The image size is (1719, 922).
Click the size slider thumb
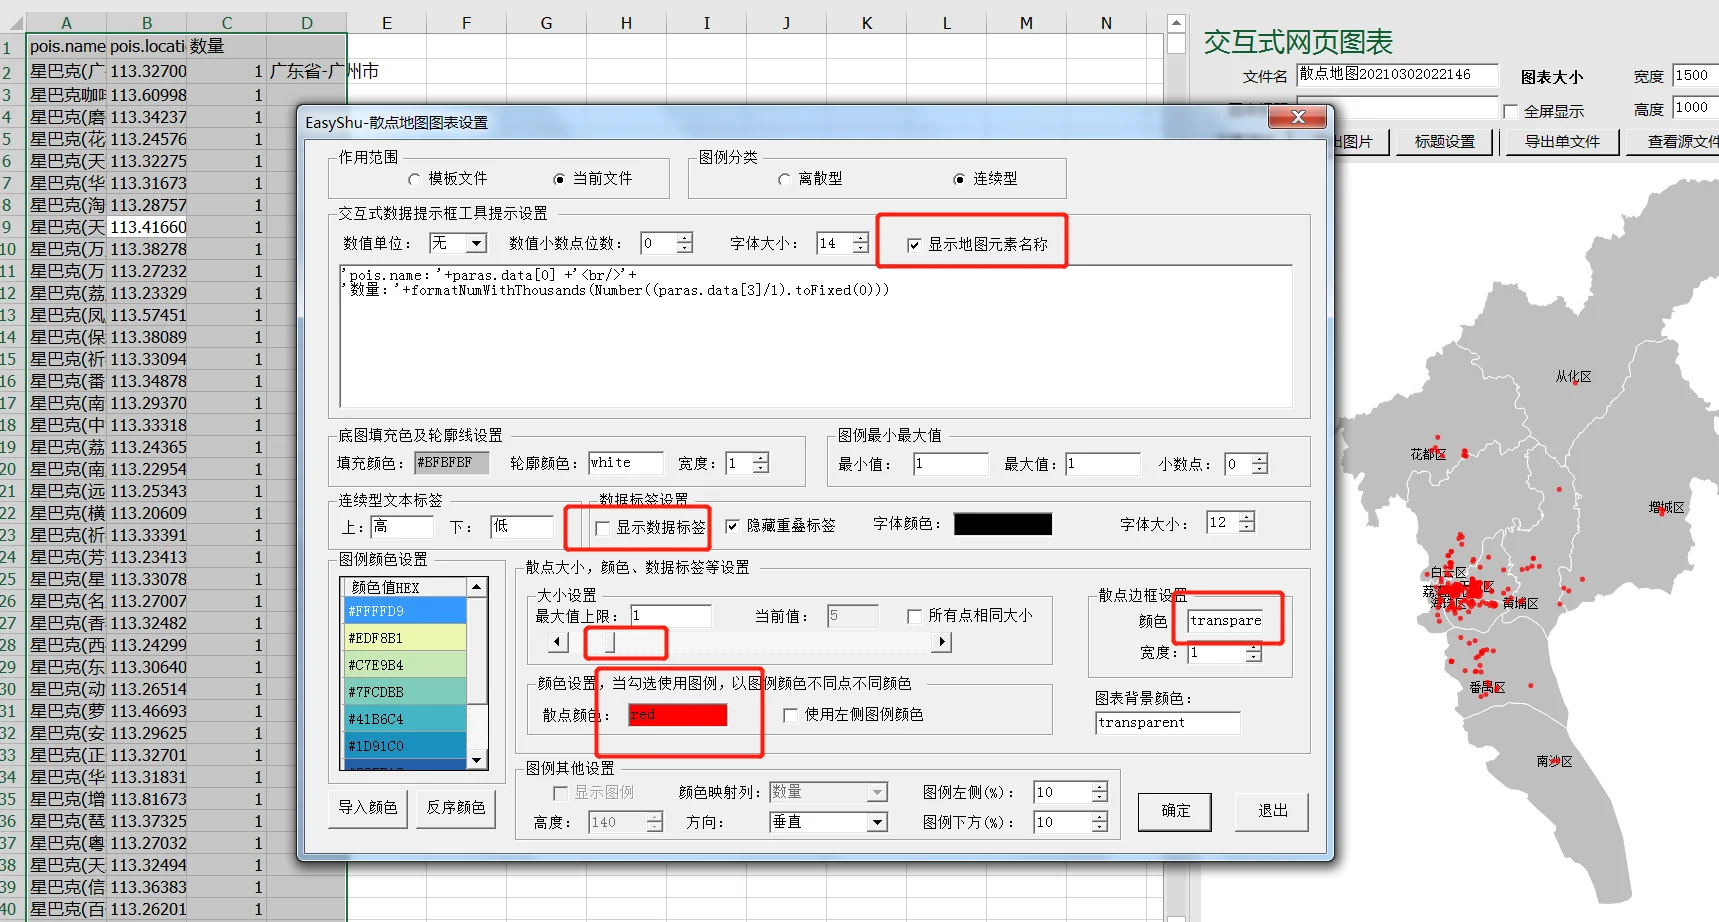pos(610,642)
